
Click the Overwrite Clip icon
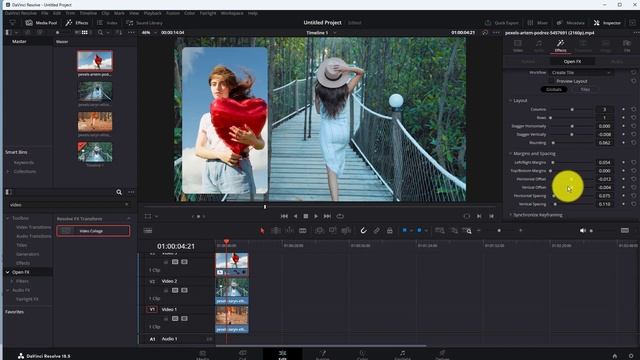(x=333, y=231)
